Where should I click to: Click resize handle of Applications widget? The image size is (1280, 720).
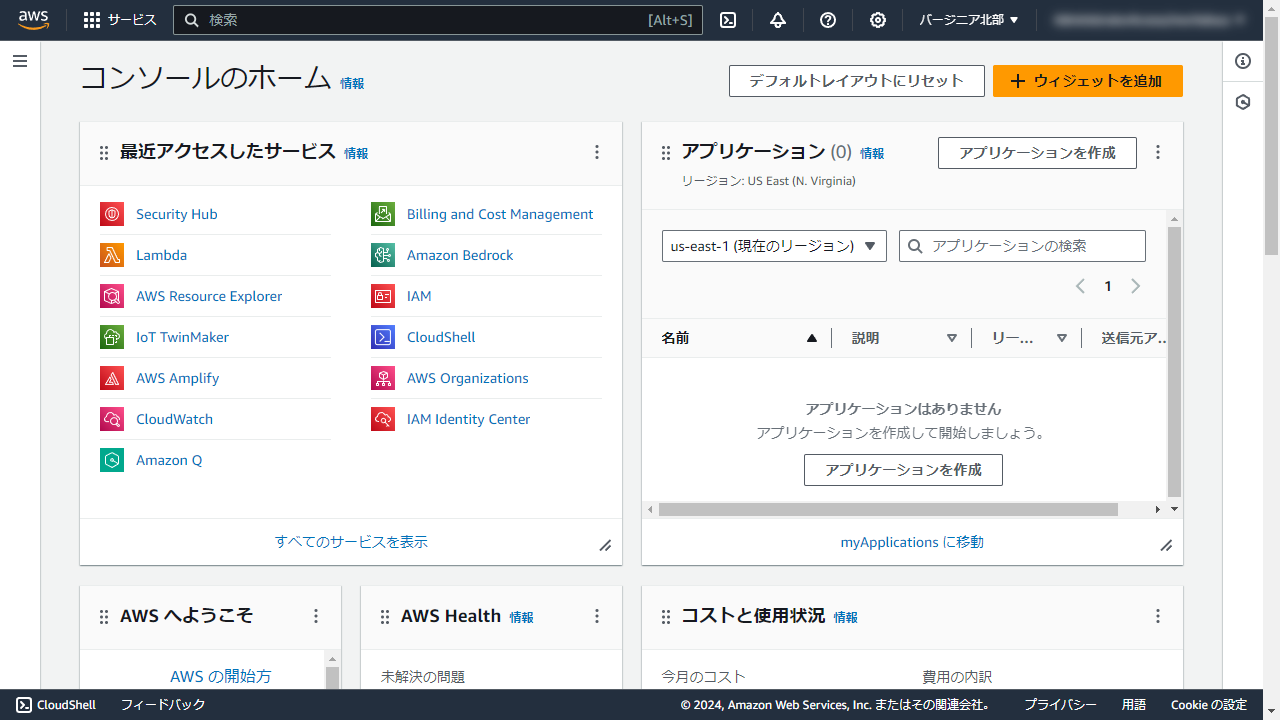1166,545
